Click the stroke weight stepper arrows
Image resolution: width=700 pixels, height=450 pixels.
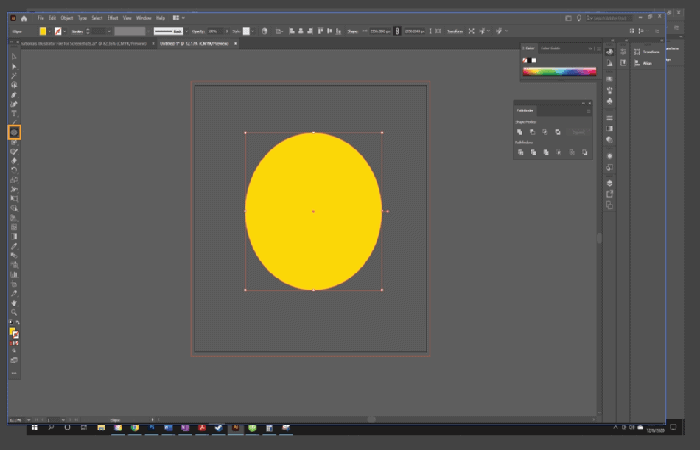coord(88,31)
